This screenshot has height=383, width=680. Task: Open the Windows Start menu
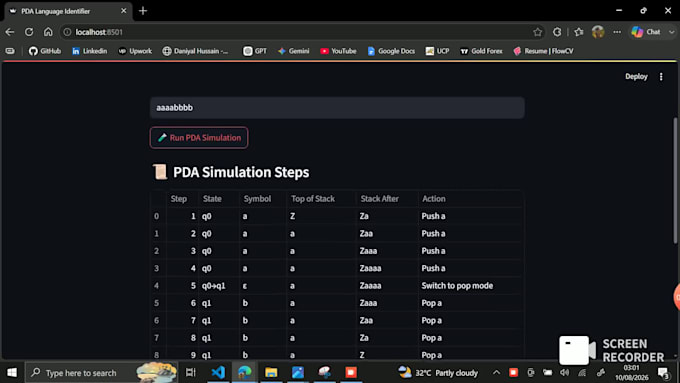click(12, 372)
